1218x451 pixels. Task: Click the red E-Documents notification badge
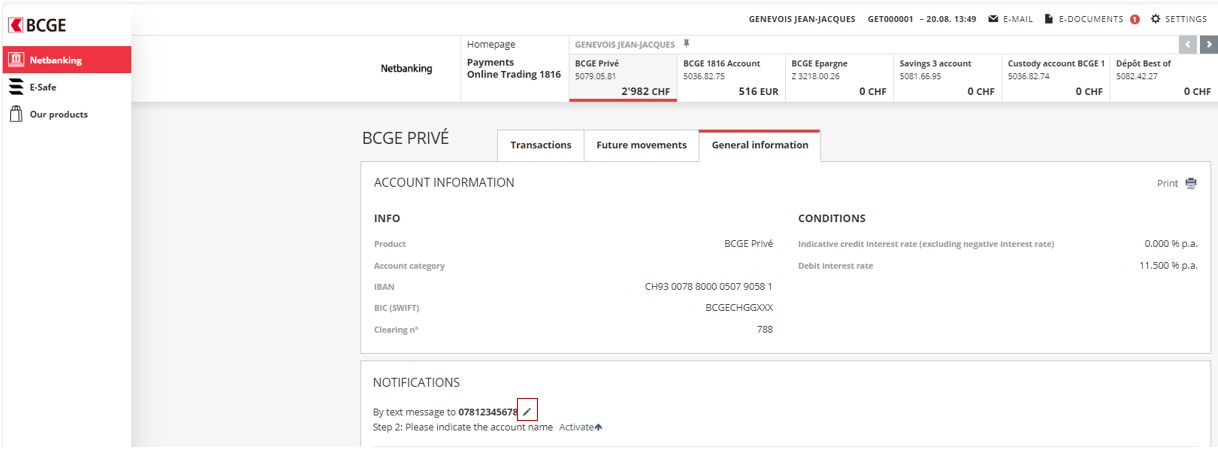1135,19
